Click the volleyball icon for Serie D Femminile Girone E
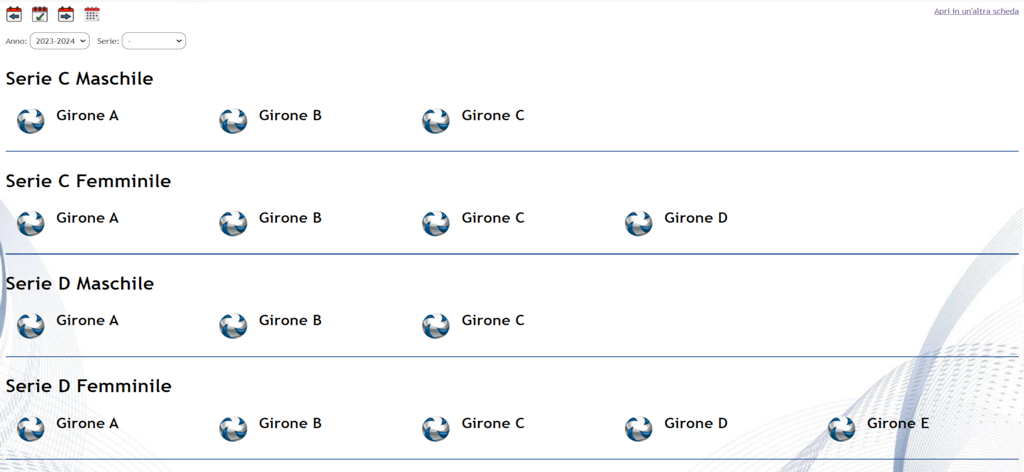Viewport: 1024px width, 472px height. pos(841,429)
